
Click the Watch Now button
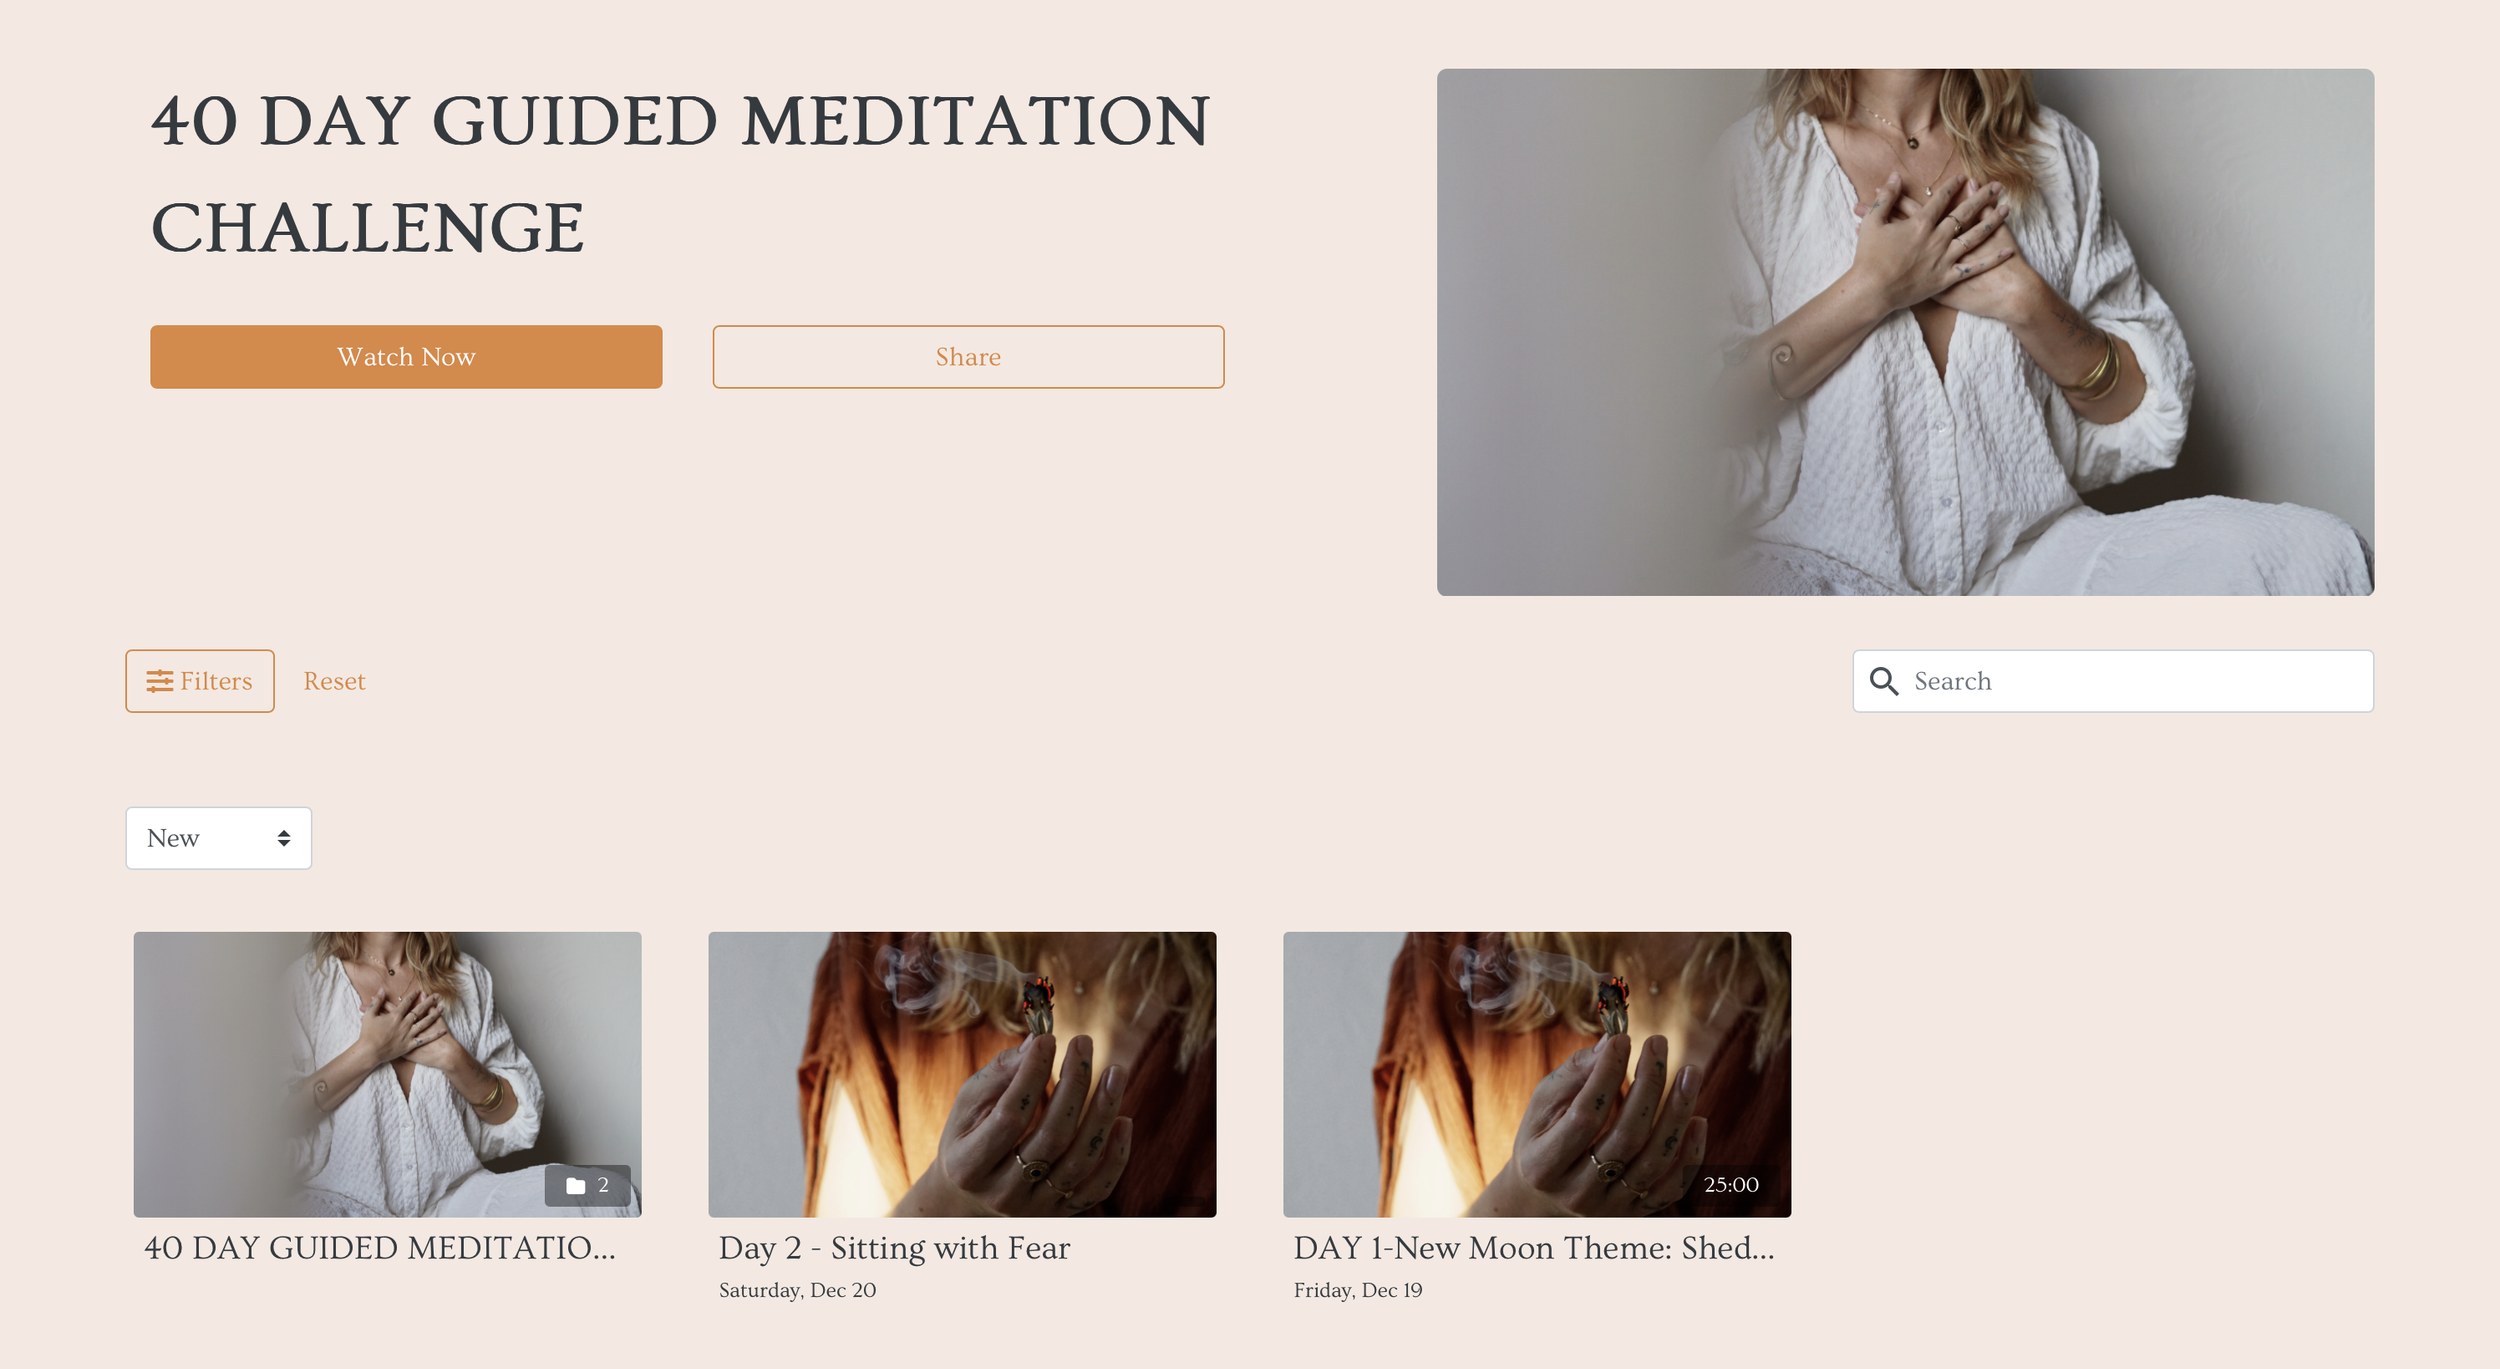pos(406,357)
